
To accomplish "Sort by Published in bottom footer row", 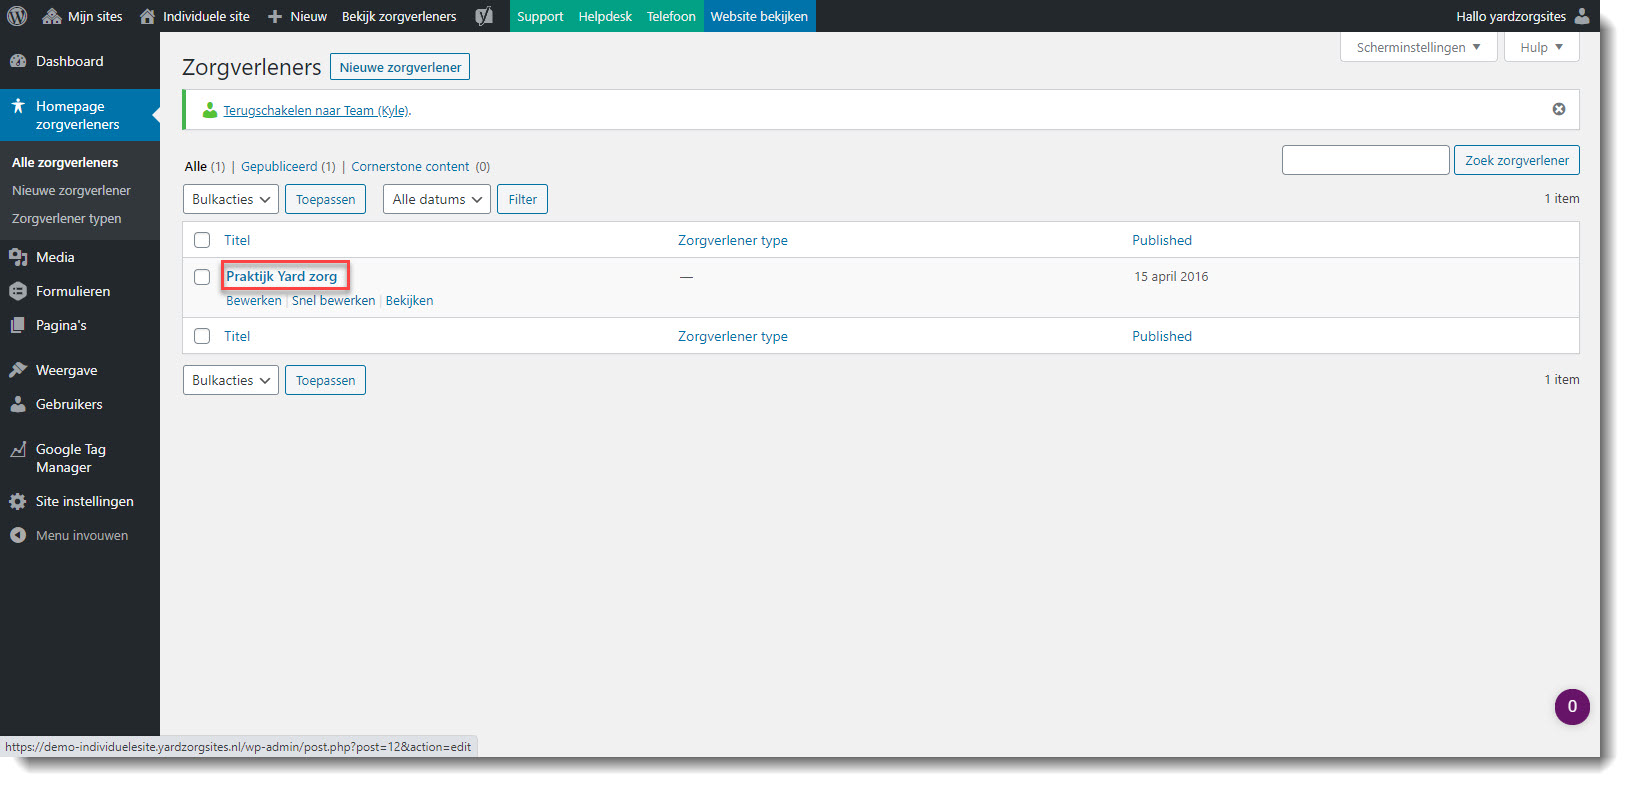I will 1162,336.
